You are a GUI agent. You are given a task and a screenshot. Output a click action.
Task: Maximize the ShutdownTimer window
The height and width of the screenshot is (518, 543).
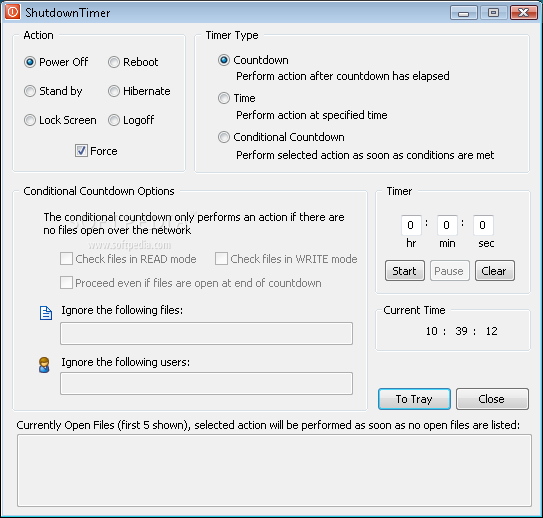pyautogui.click(x=493, y=13)
